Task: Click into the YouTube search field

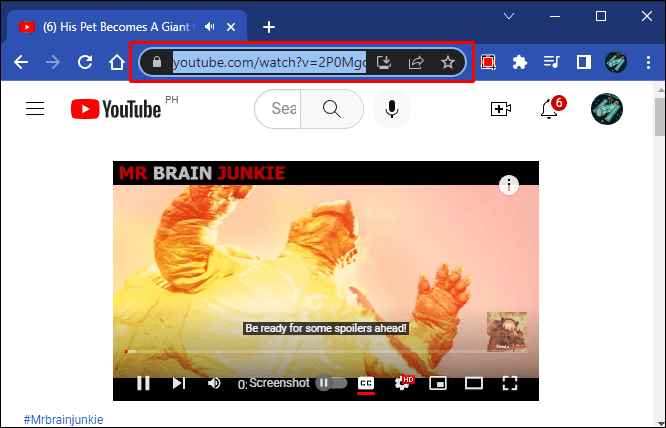Action: [x=278, y=109]
